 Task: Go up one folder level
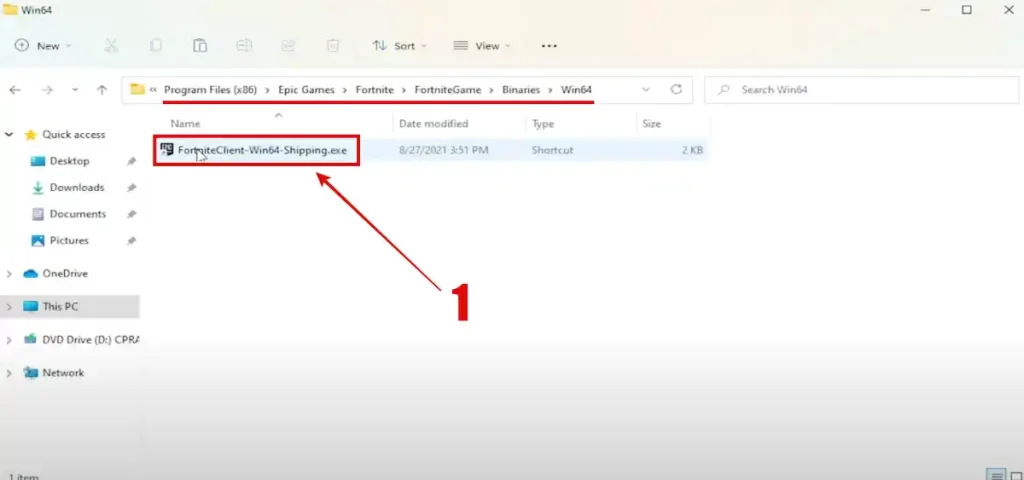(102, 90)
